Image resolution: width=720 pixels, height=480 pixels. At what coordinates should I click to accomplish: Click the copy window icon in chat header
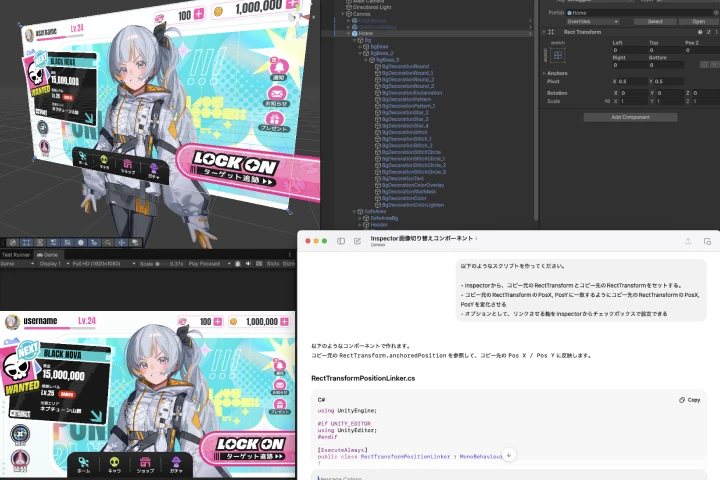pos(707,241)
